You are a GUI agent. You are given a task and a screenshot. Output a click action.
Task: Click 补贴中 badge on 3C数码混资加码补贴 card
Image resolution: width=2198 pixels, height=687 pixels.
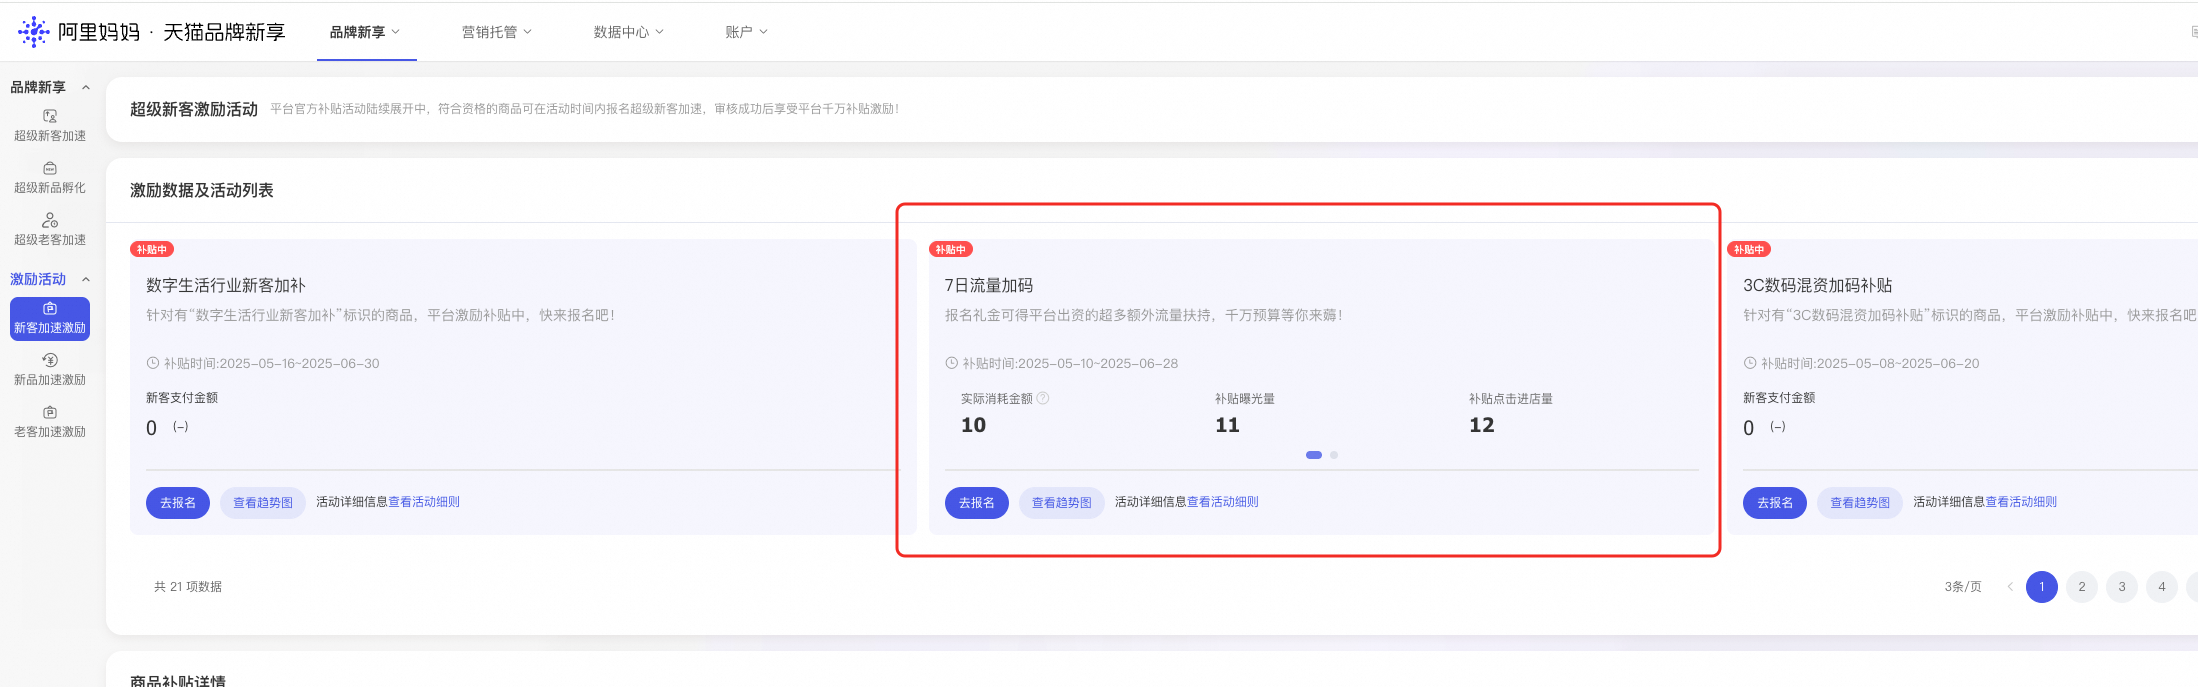tap(1749, 249)
